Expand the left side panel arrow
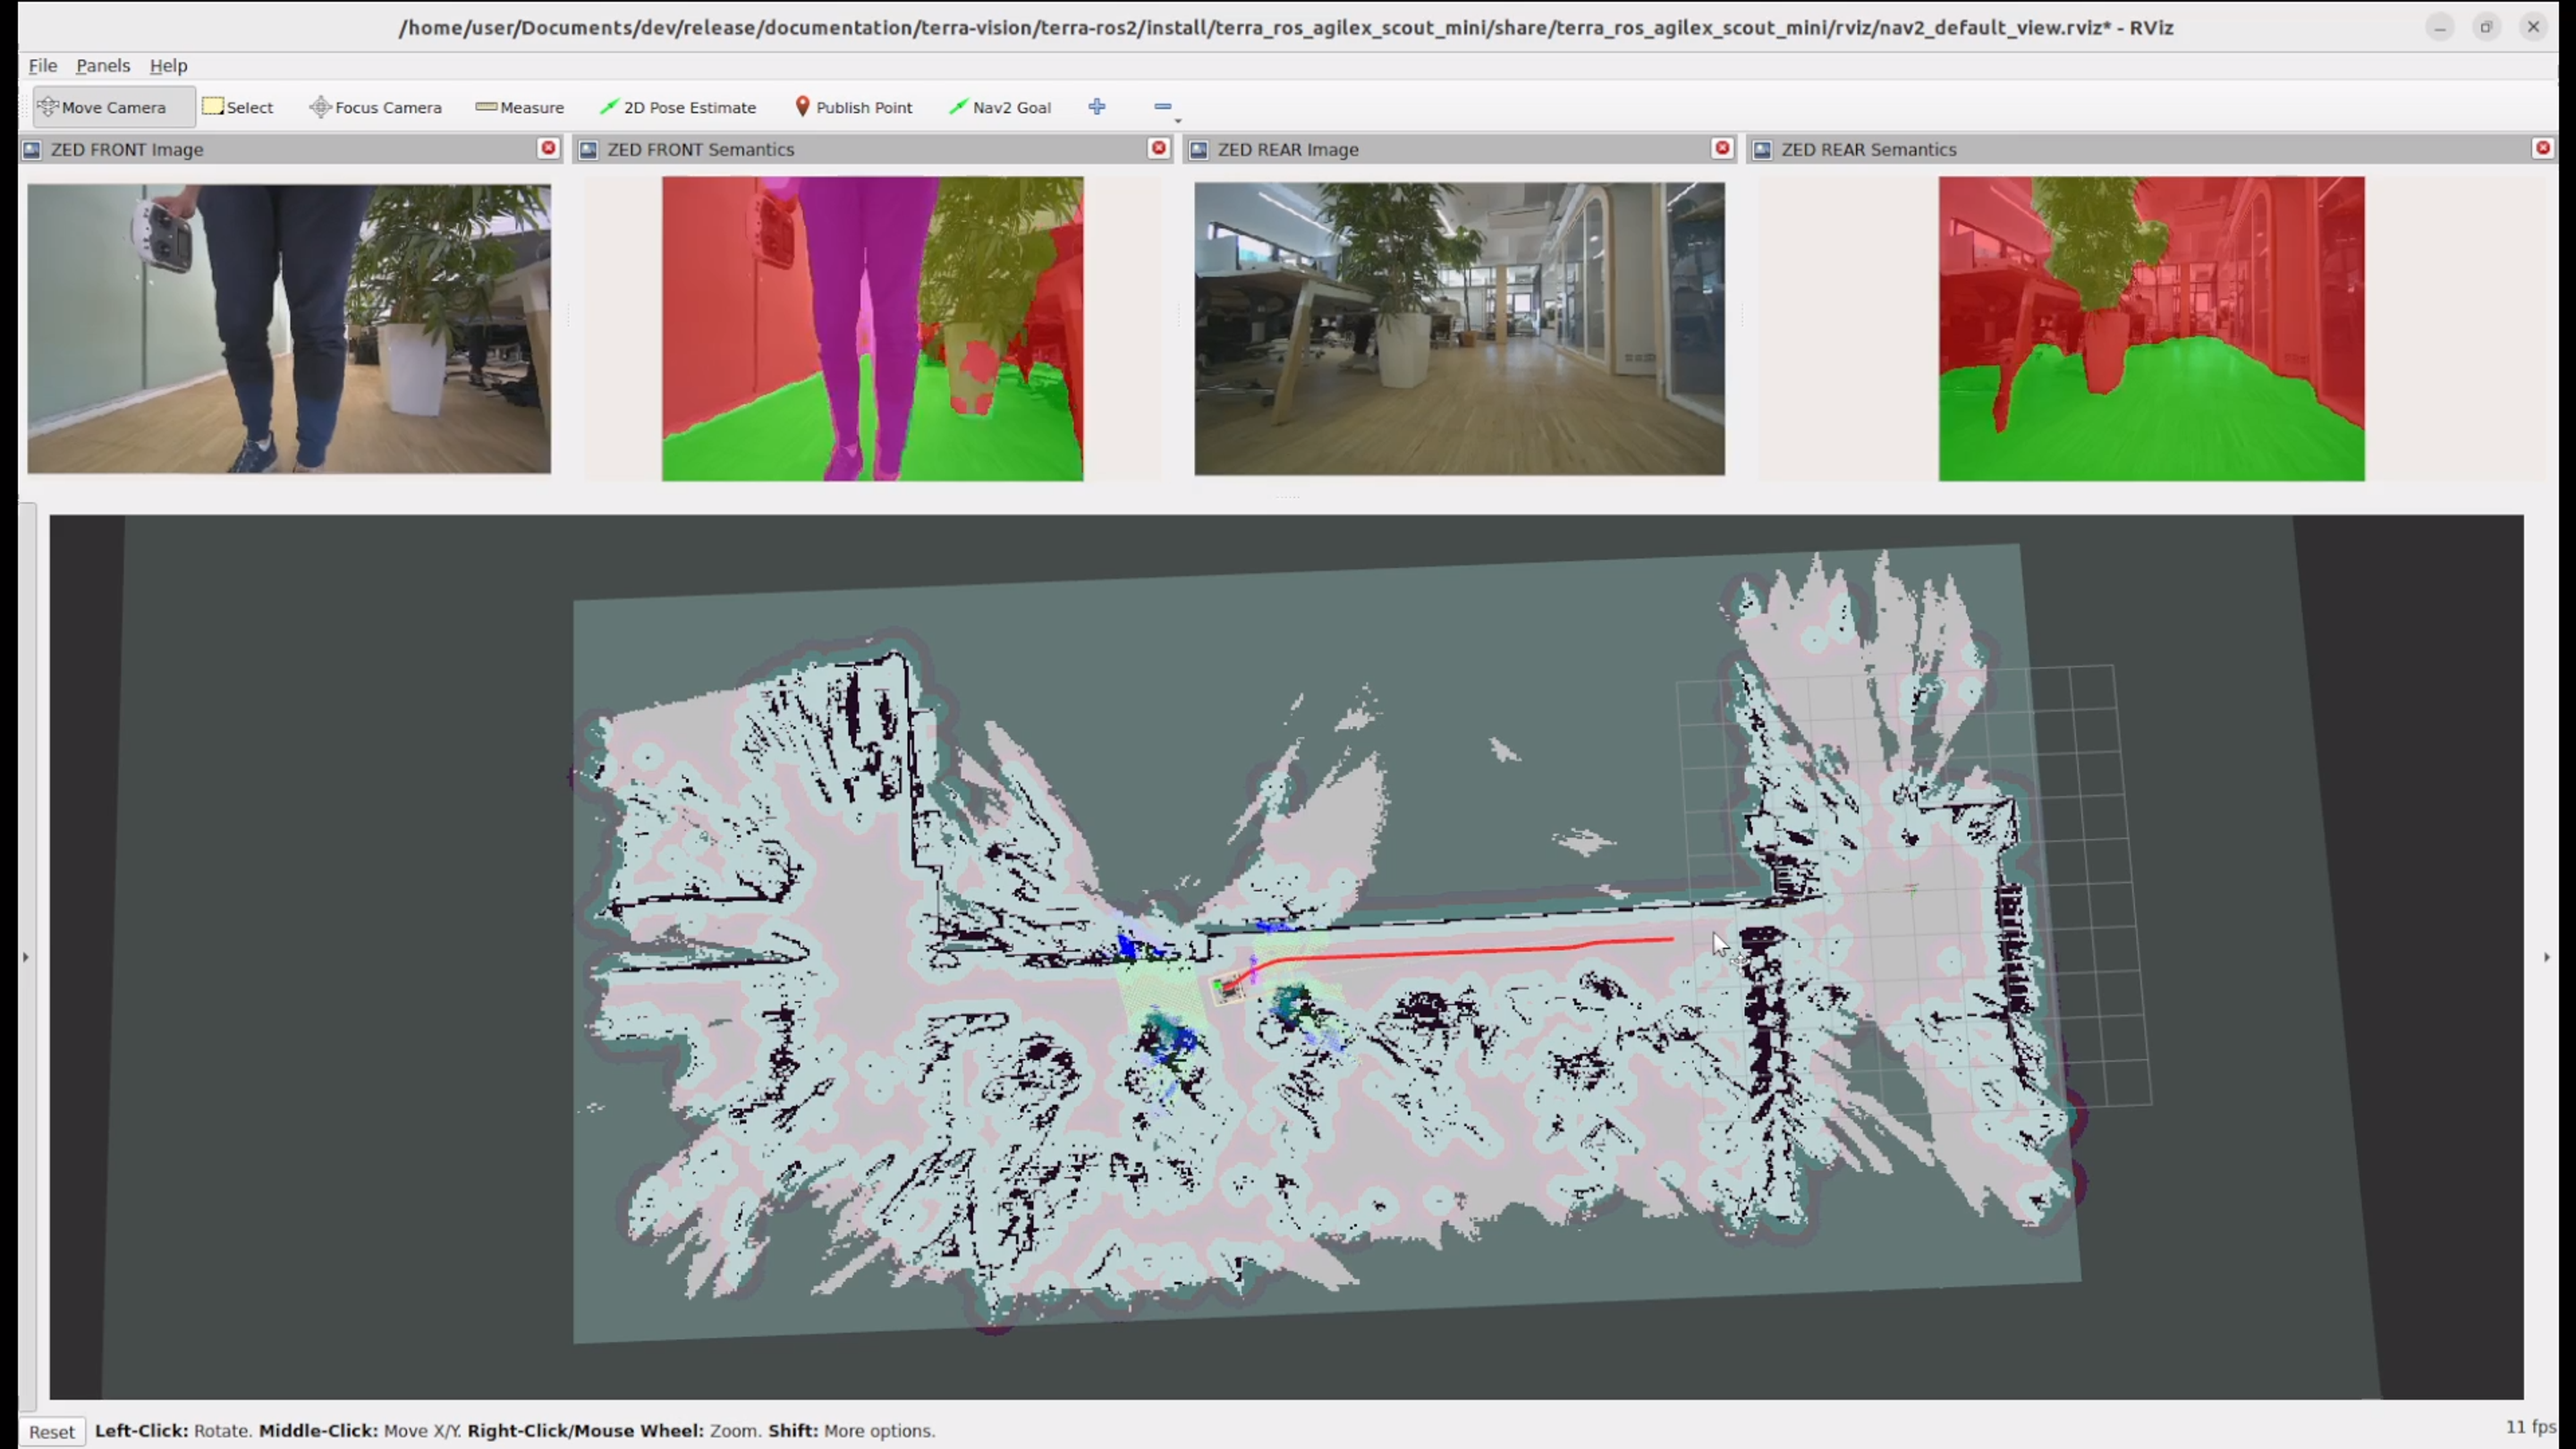This screenshot has width=2576, height=1449. click(26, 957)
